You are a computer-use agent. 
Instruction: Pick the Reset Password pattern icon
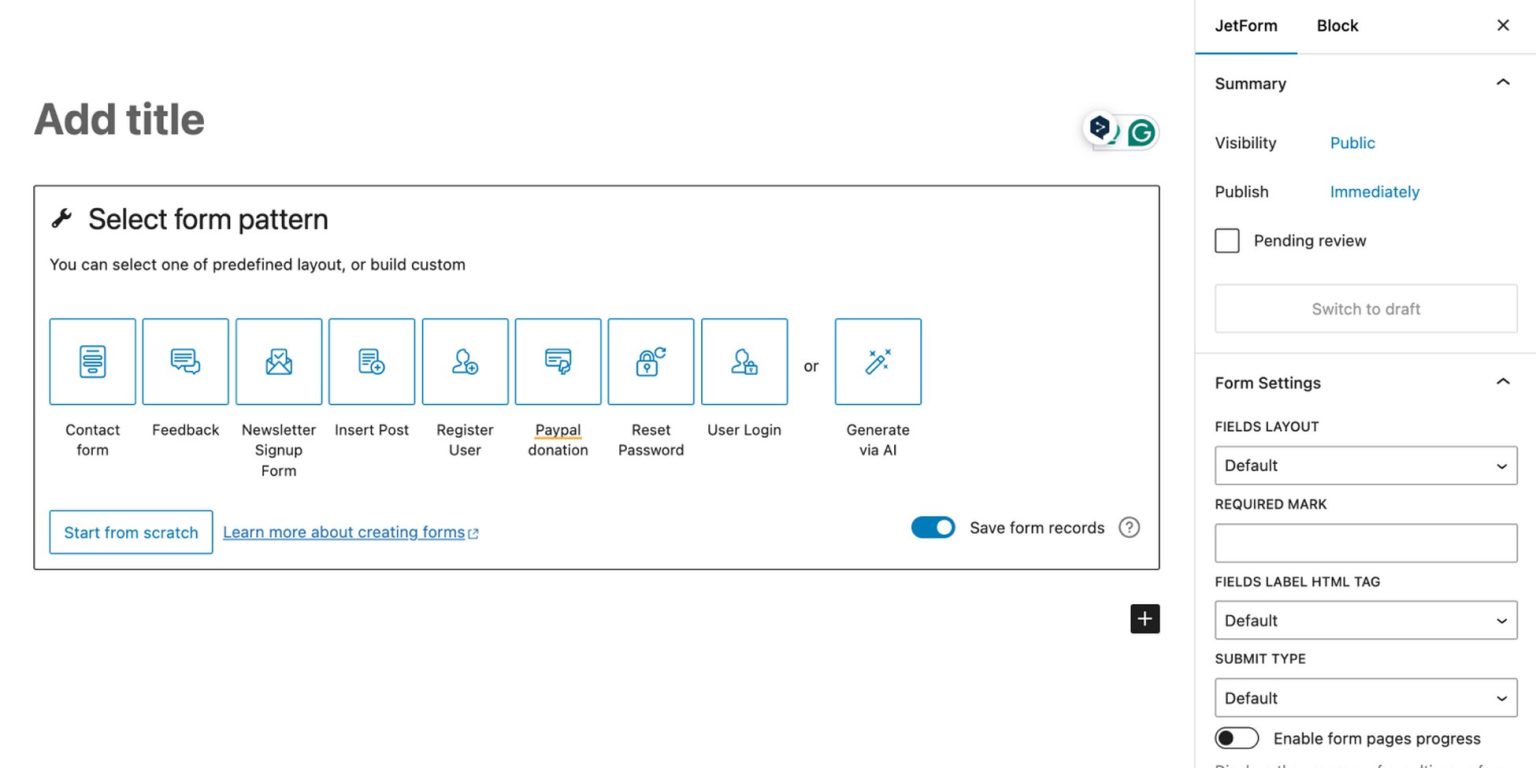pos(651,361)
